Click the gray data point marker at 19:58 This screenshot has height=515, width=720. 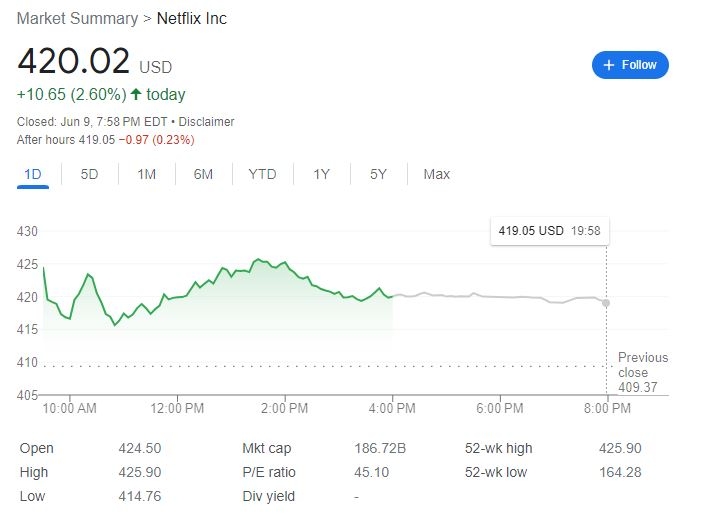click(606, 303)
